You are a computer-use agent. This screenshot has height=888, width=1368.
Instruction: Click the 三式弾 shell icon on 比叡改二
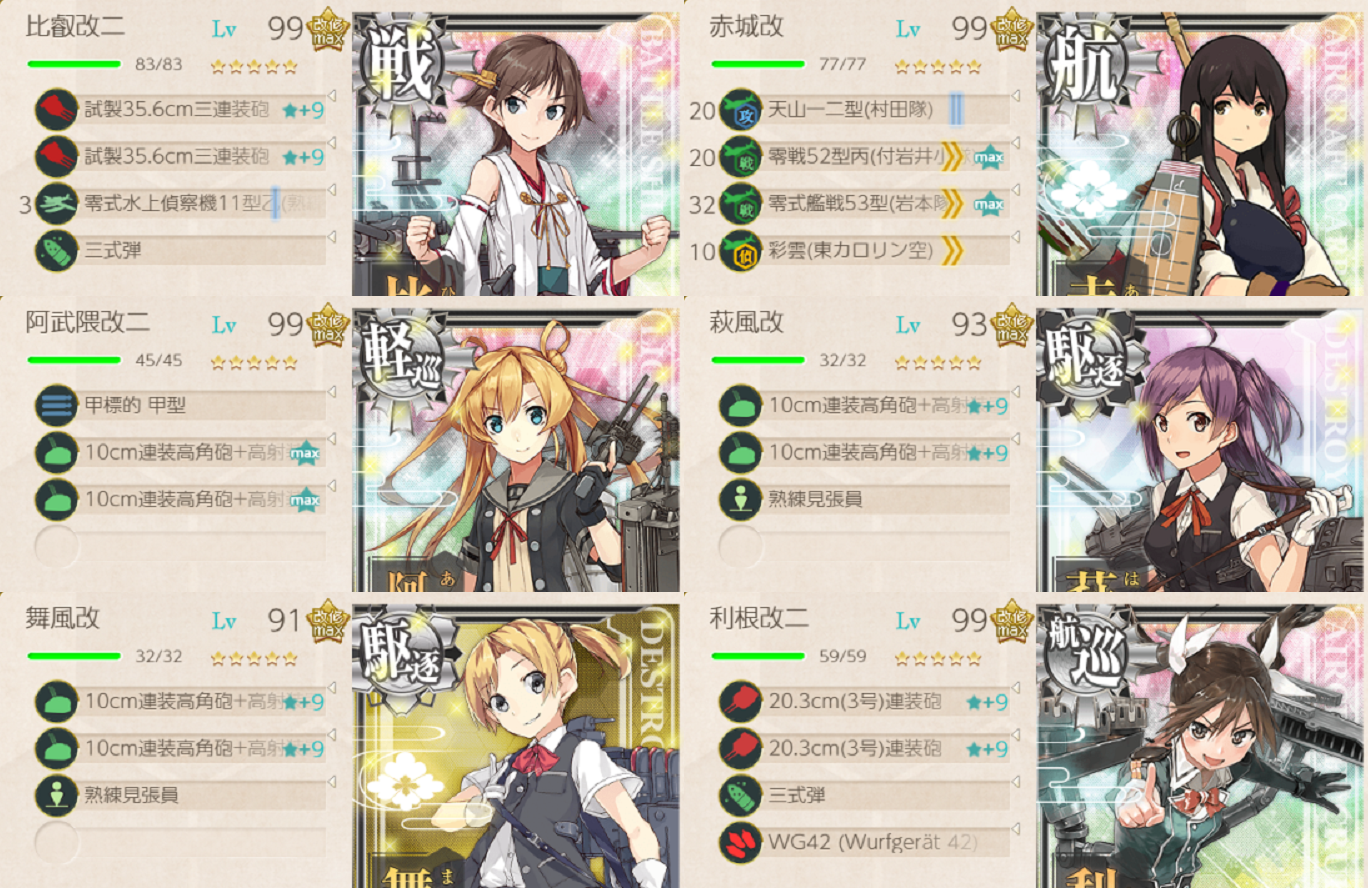point(56,250)
